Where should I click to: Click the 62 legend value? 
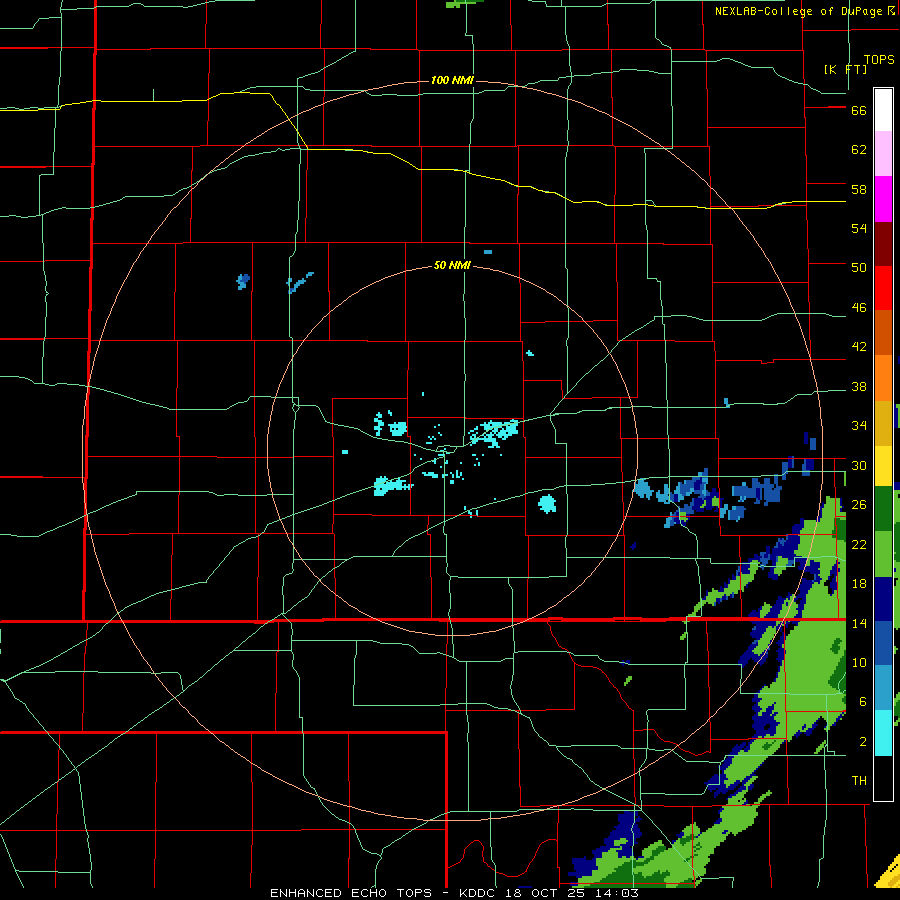click(x=859, y=150)
